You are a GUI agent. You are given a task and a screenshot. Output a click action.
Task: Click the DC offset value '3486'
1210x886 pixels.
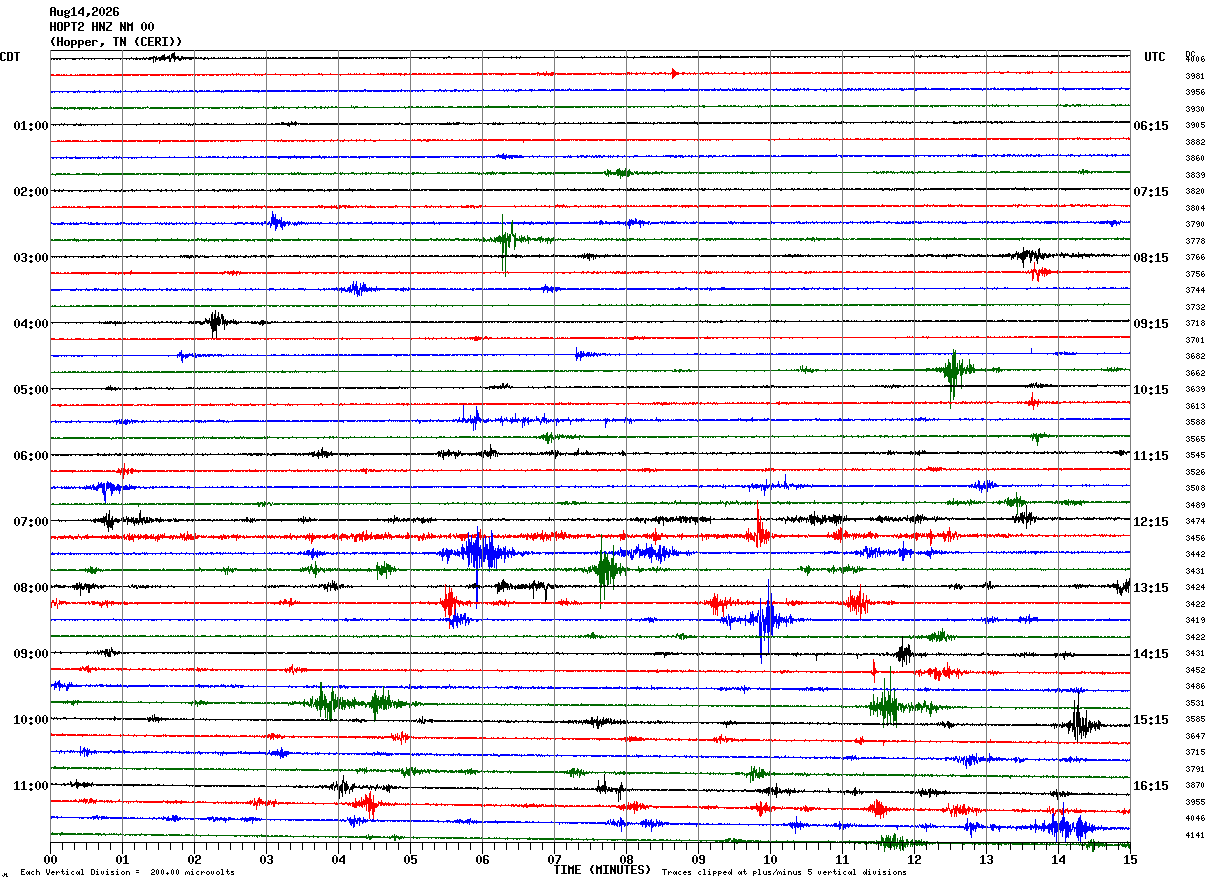pyautogui.click(x=1195, y=687)
